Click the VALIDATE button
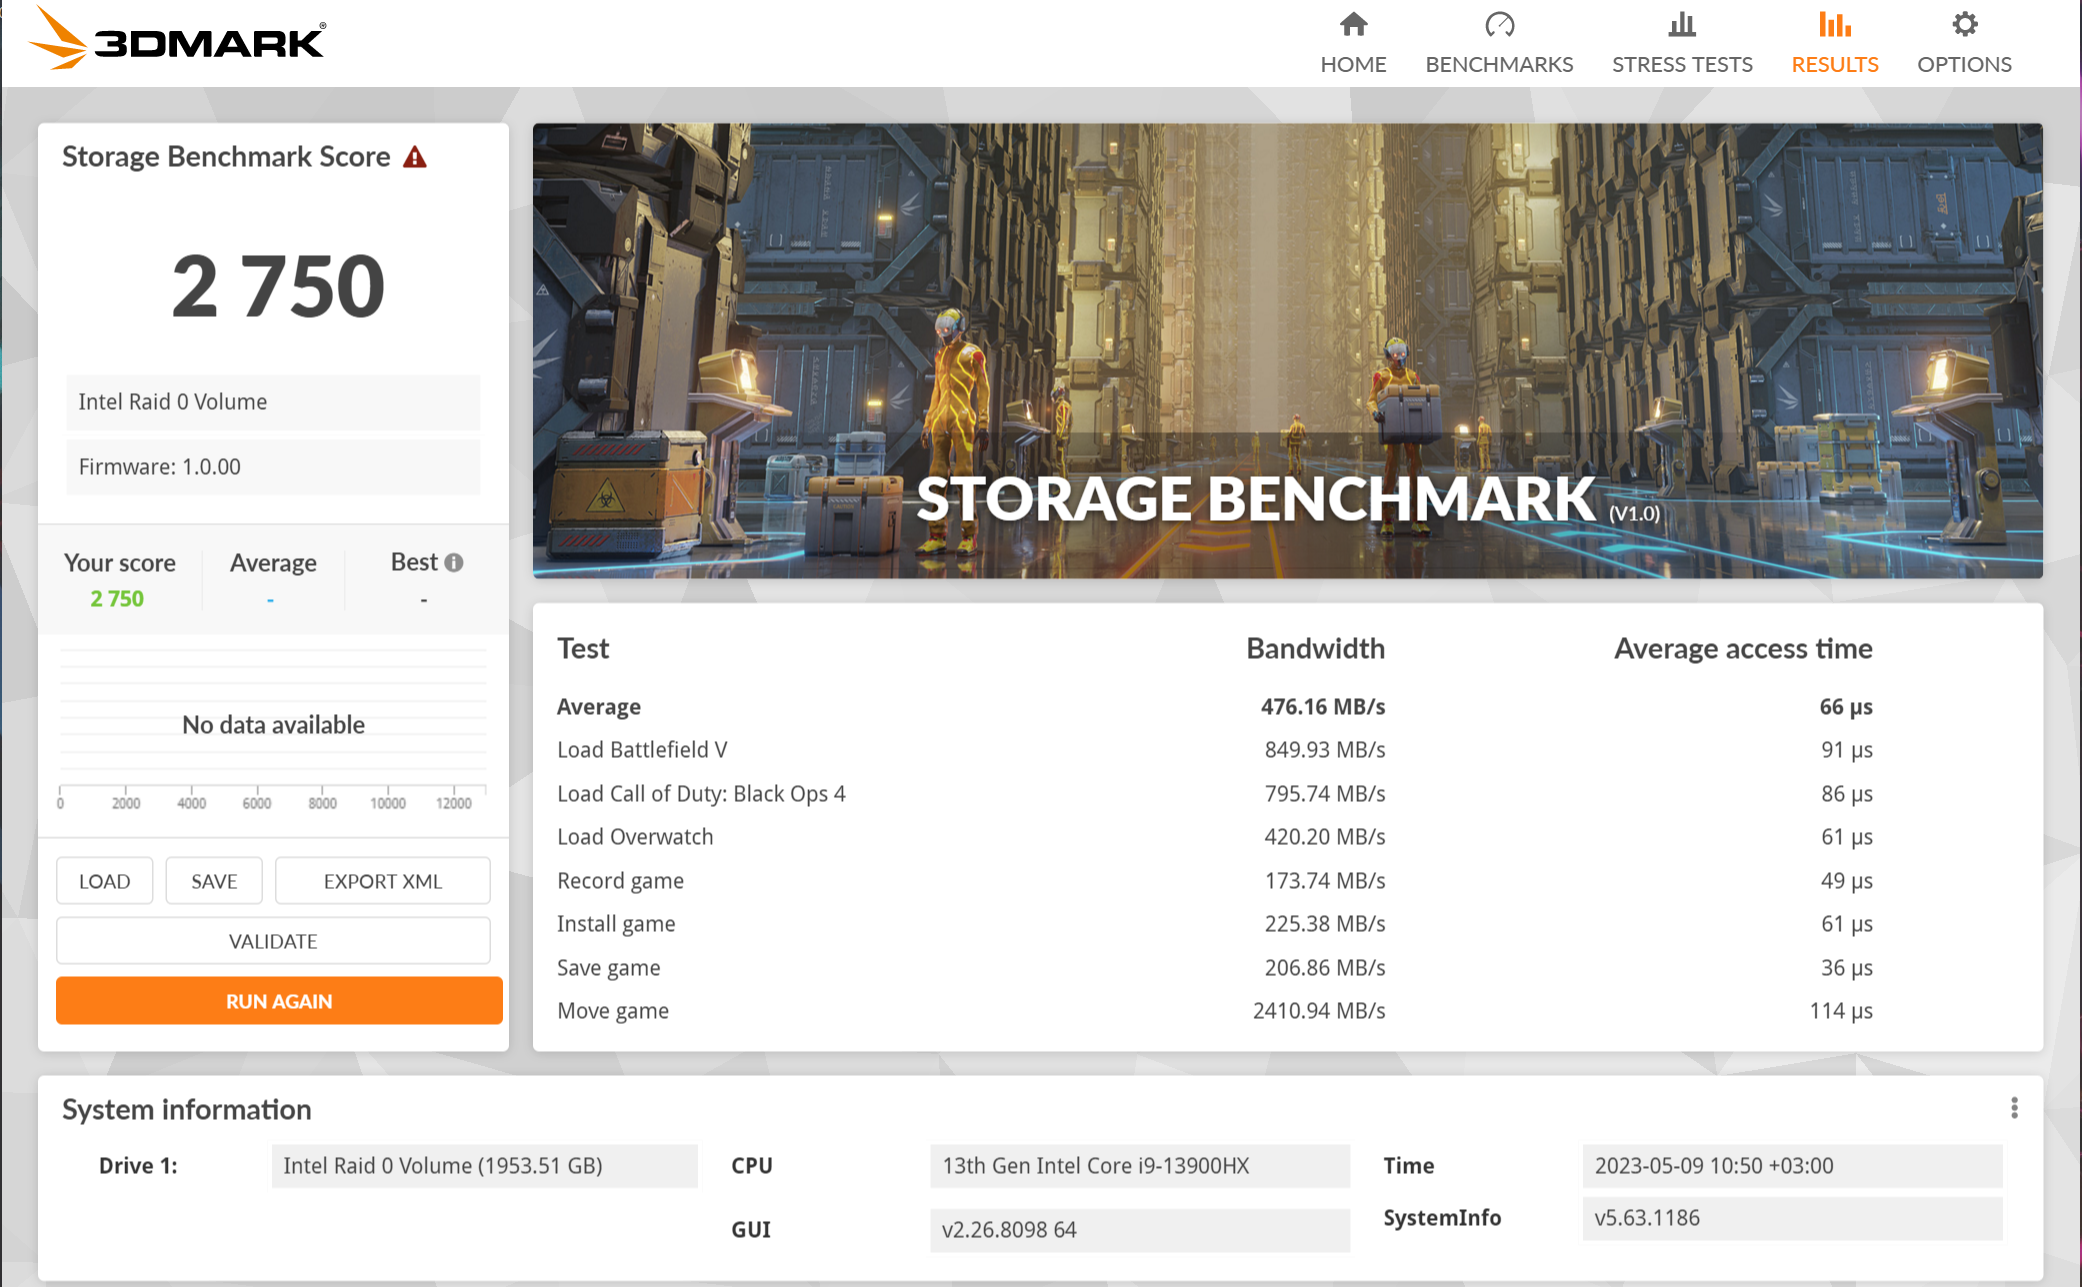 click(273, 941)
